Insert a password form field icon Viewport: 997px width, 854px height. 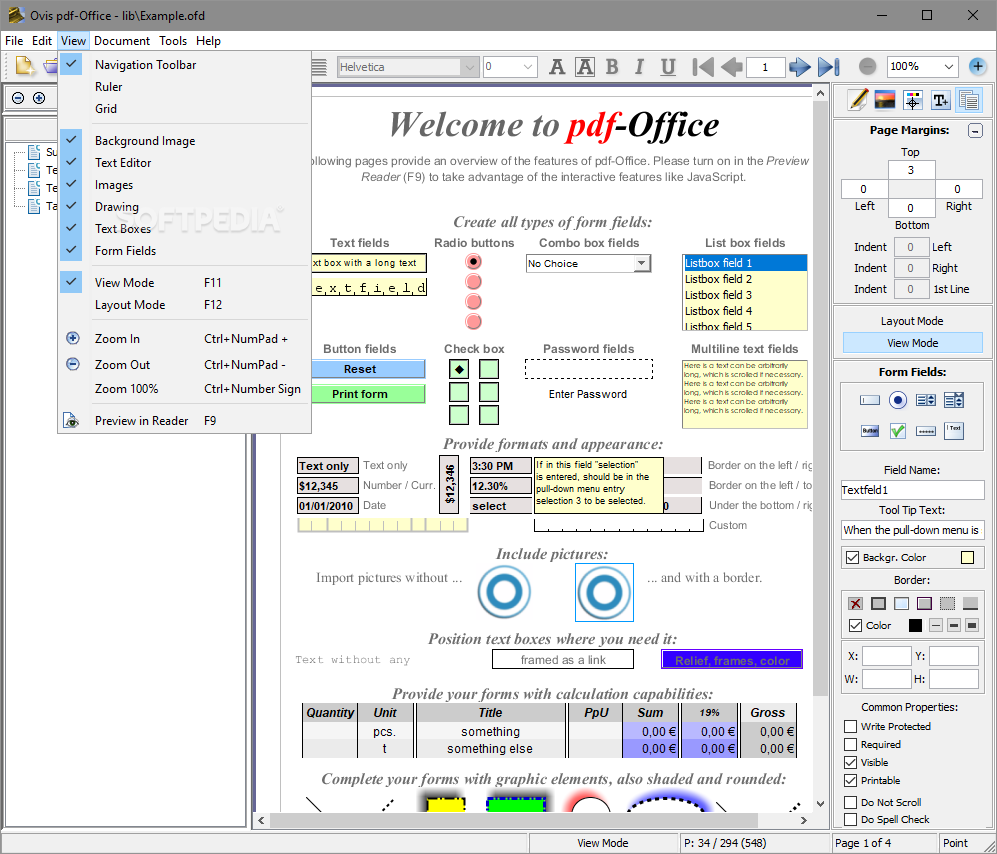925,431
